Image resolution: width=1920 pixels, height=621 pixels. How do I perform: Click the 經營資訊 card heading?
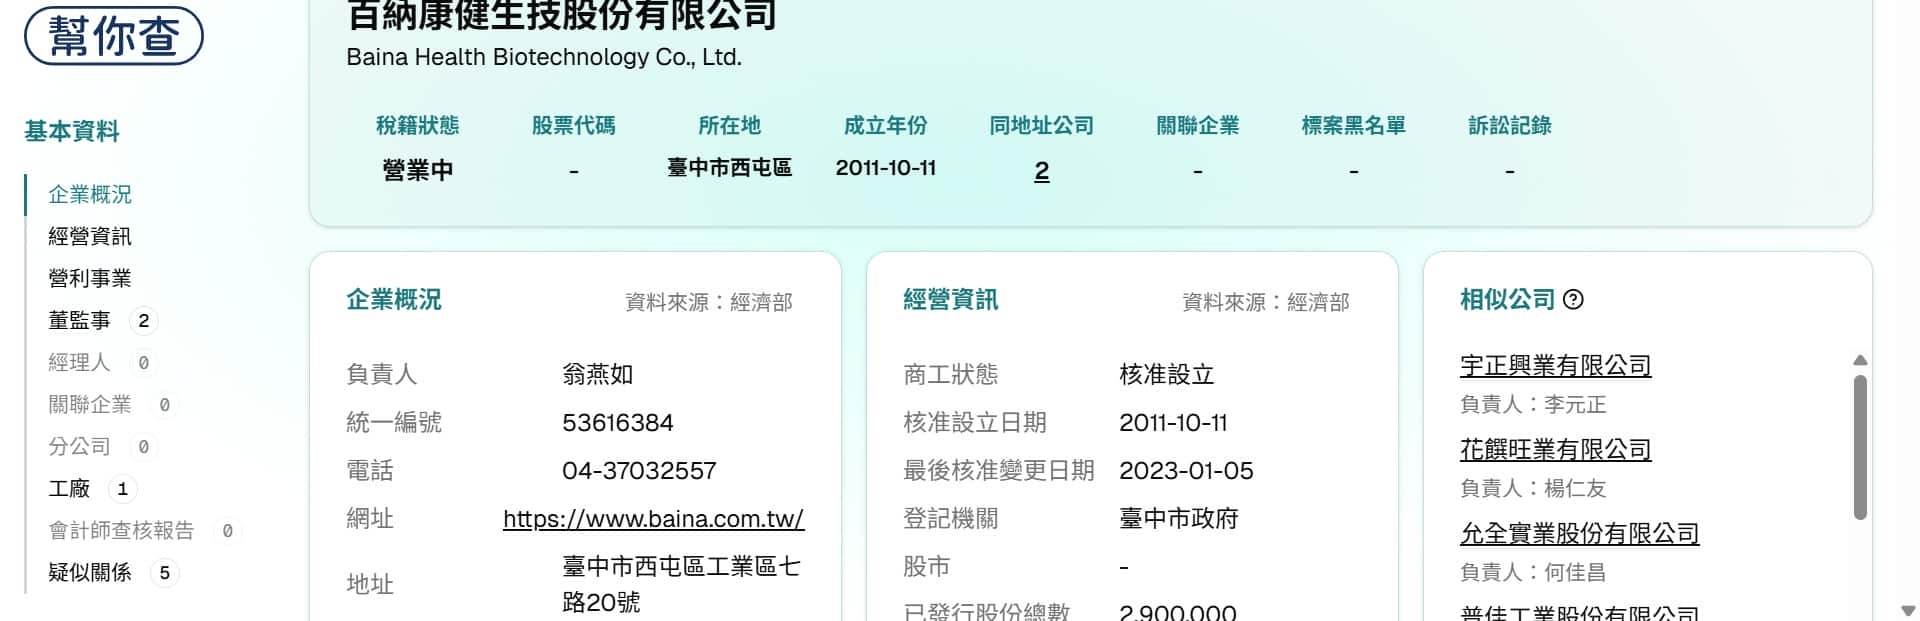point(951,300)
